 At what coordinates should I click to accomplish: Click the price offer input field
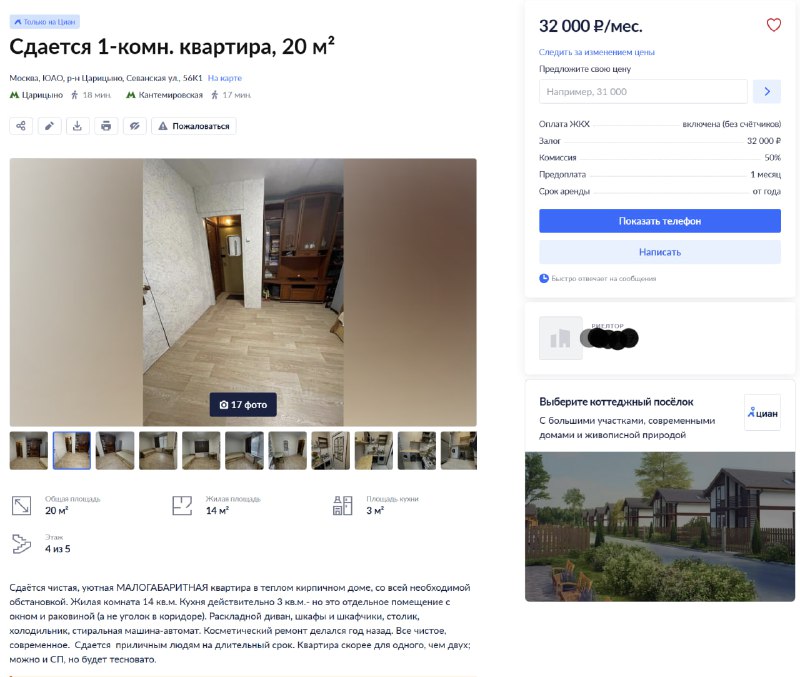click(643, 92)
